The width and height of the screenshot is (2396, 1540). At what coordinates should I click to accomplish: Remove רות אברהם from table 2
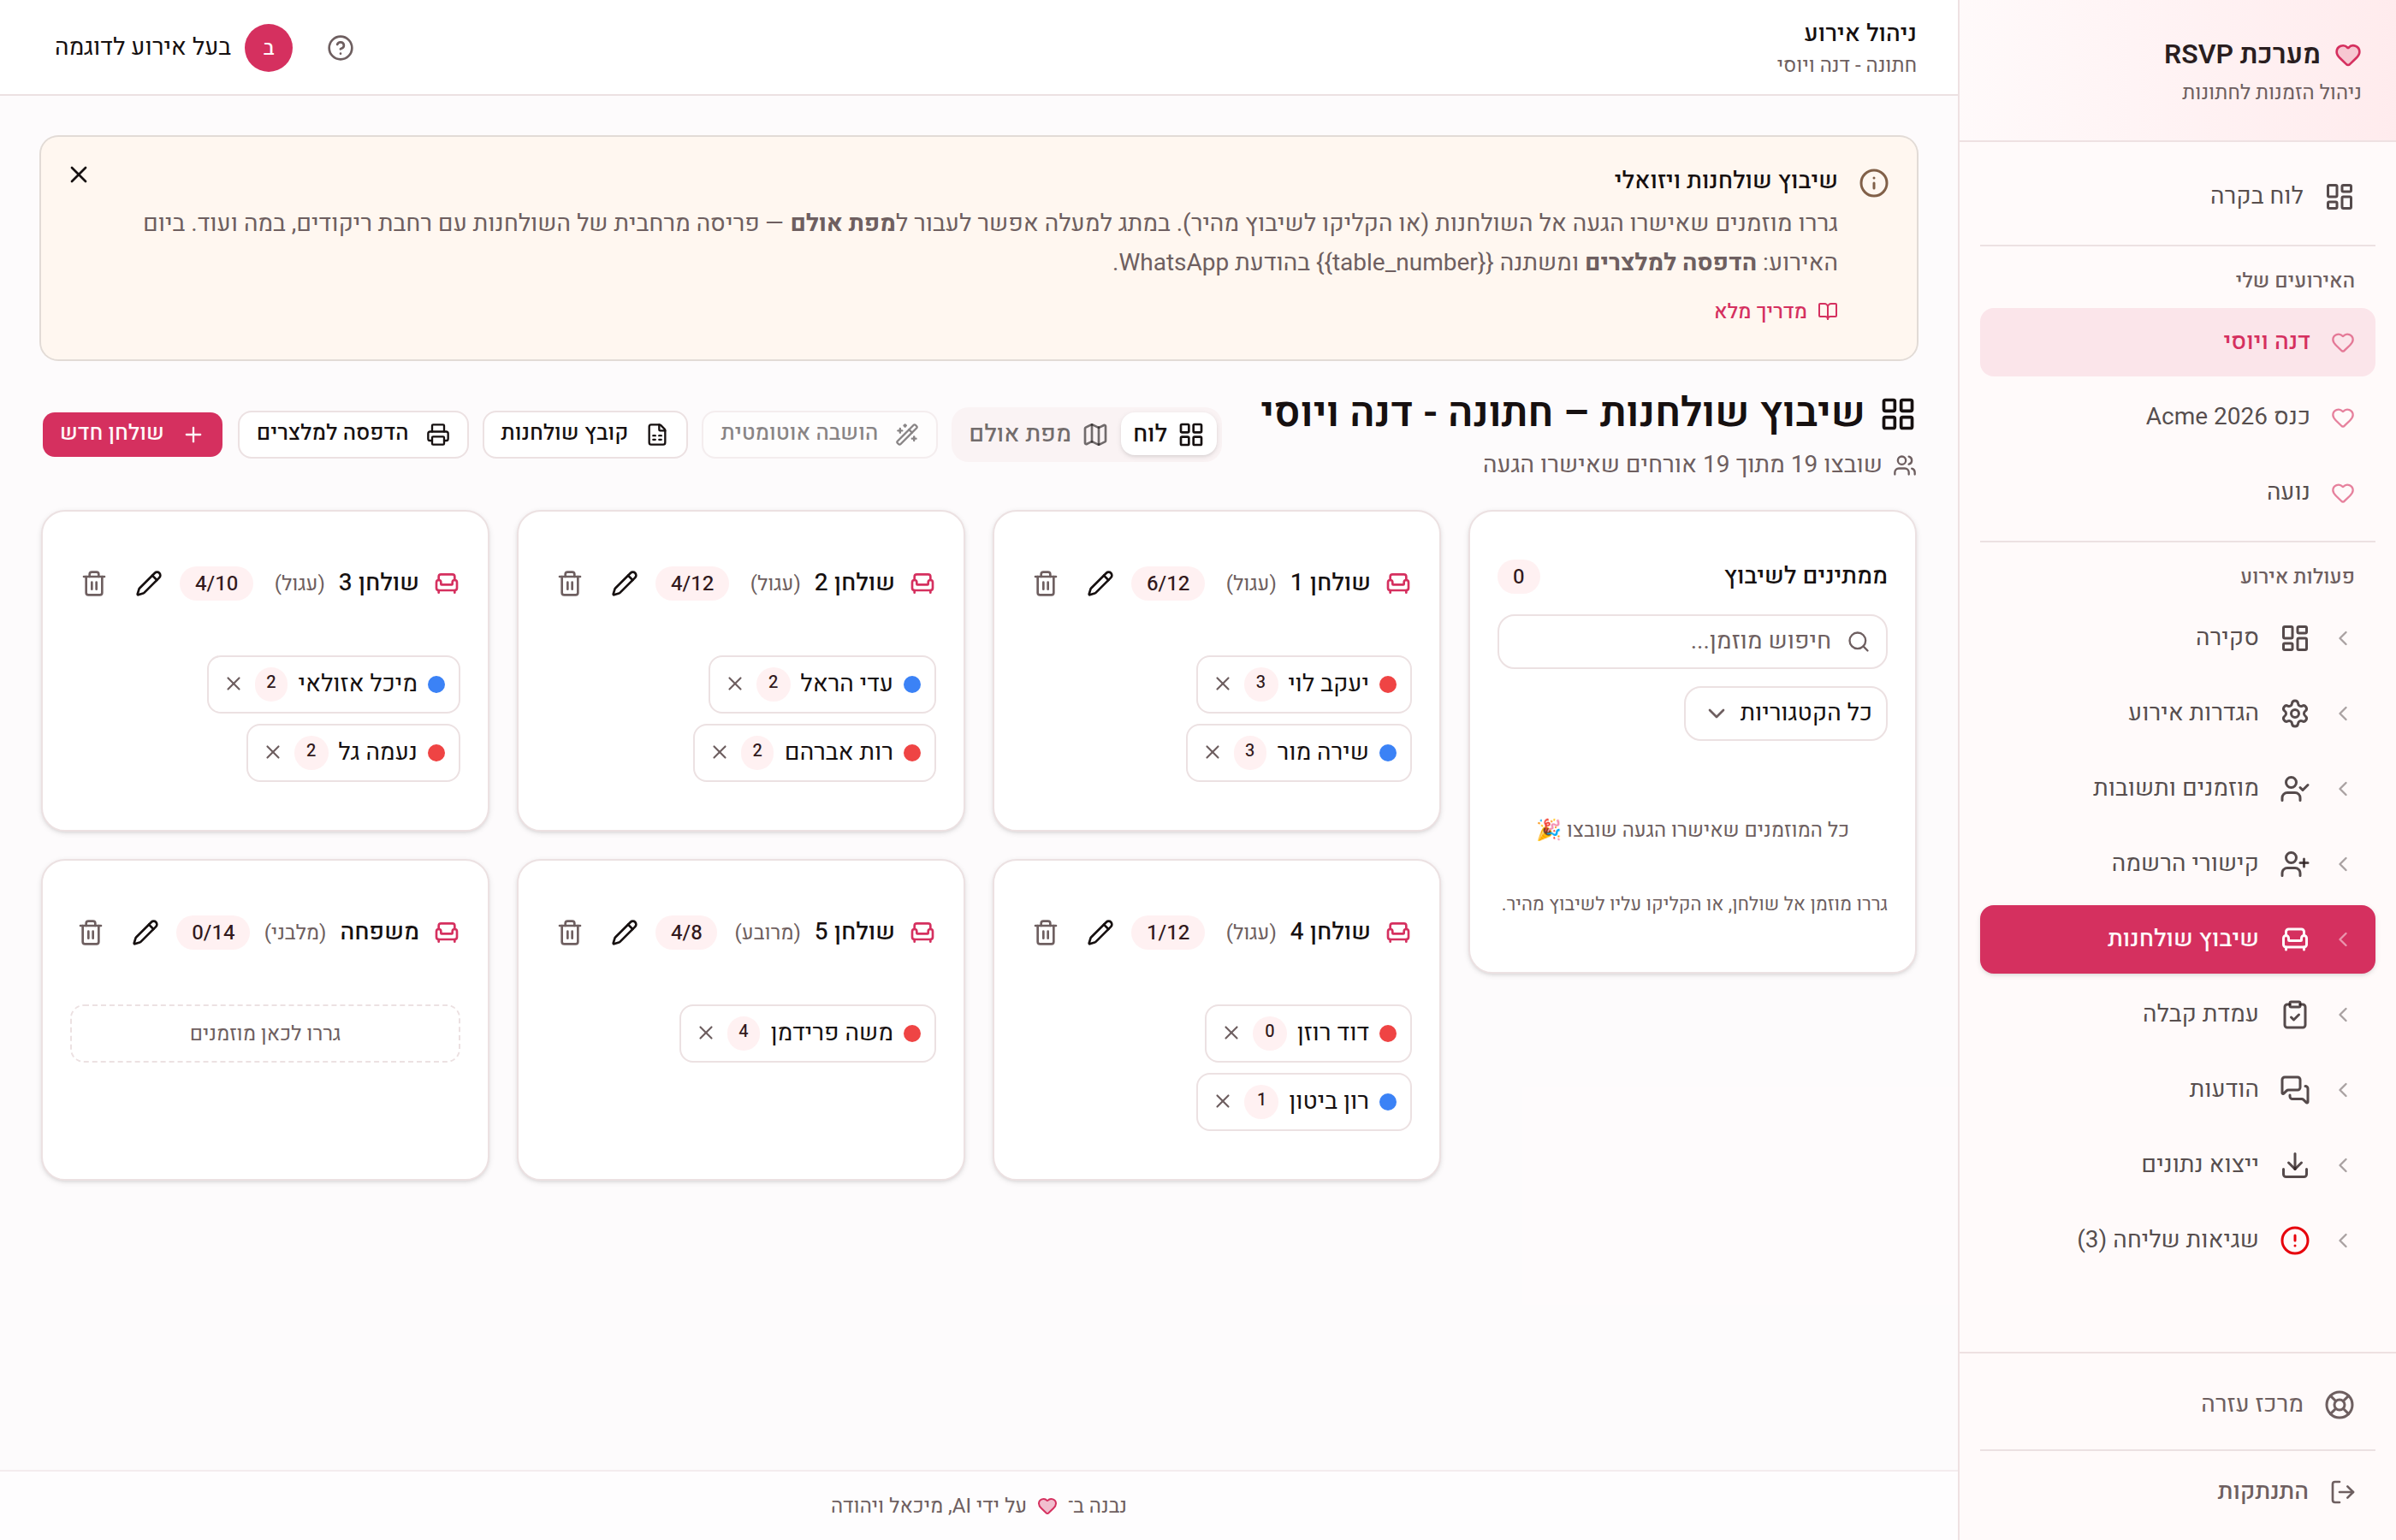point(719,752)
